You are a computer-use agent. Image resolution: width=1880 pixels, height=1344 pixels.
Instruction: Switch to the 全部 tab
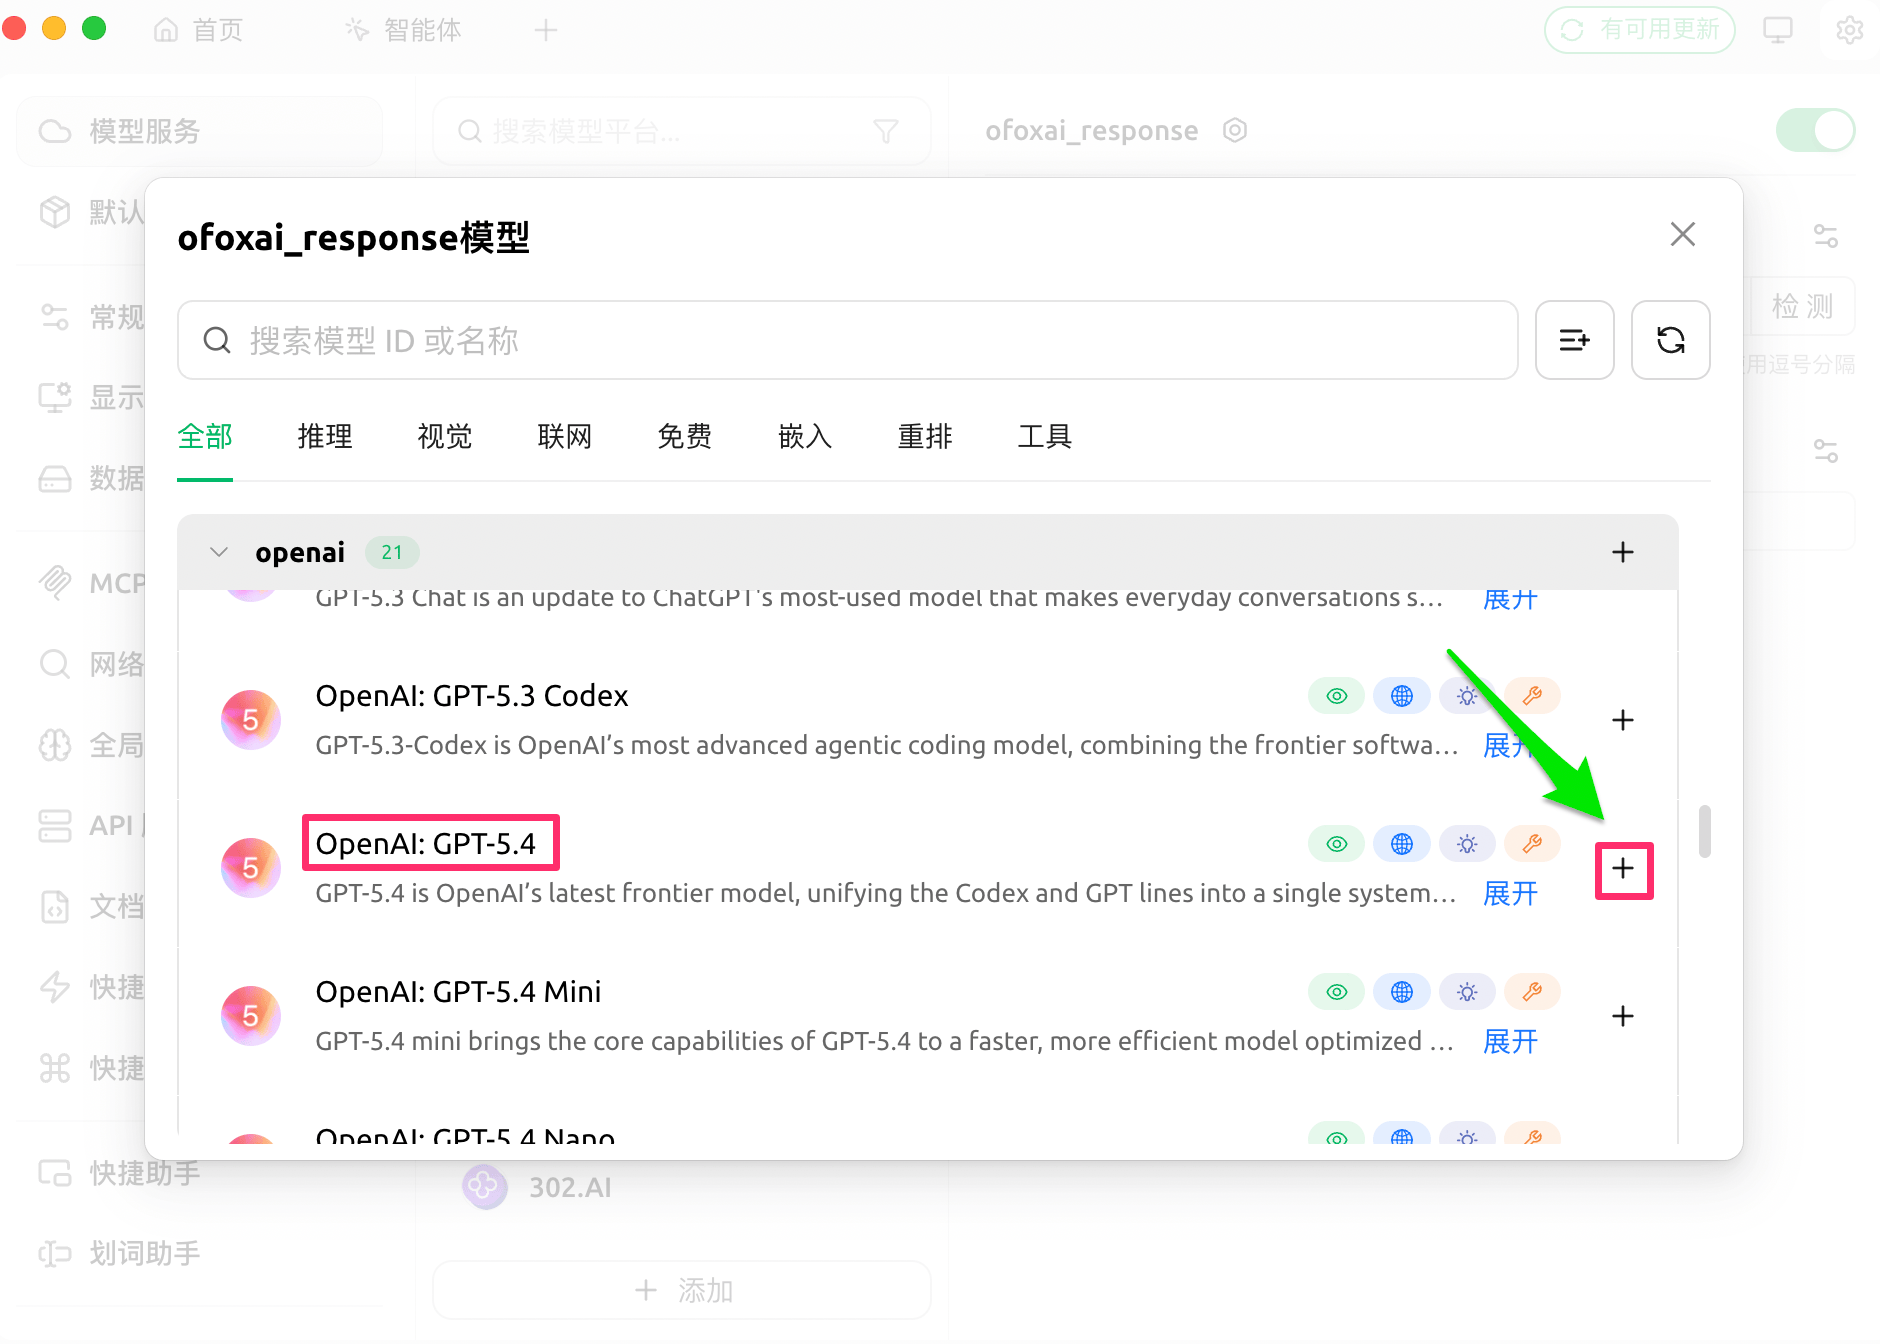coord(205,437)
